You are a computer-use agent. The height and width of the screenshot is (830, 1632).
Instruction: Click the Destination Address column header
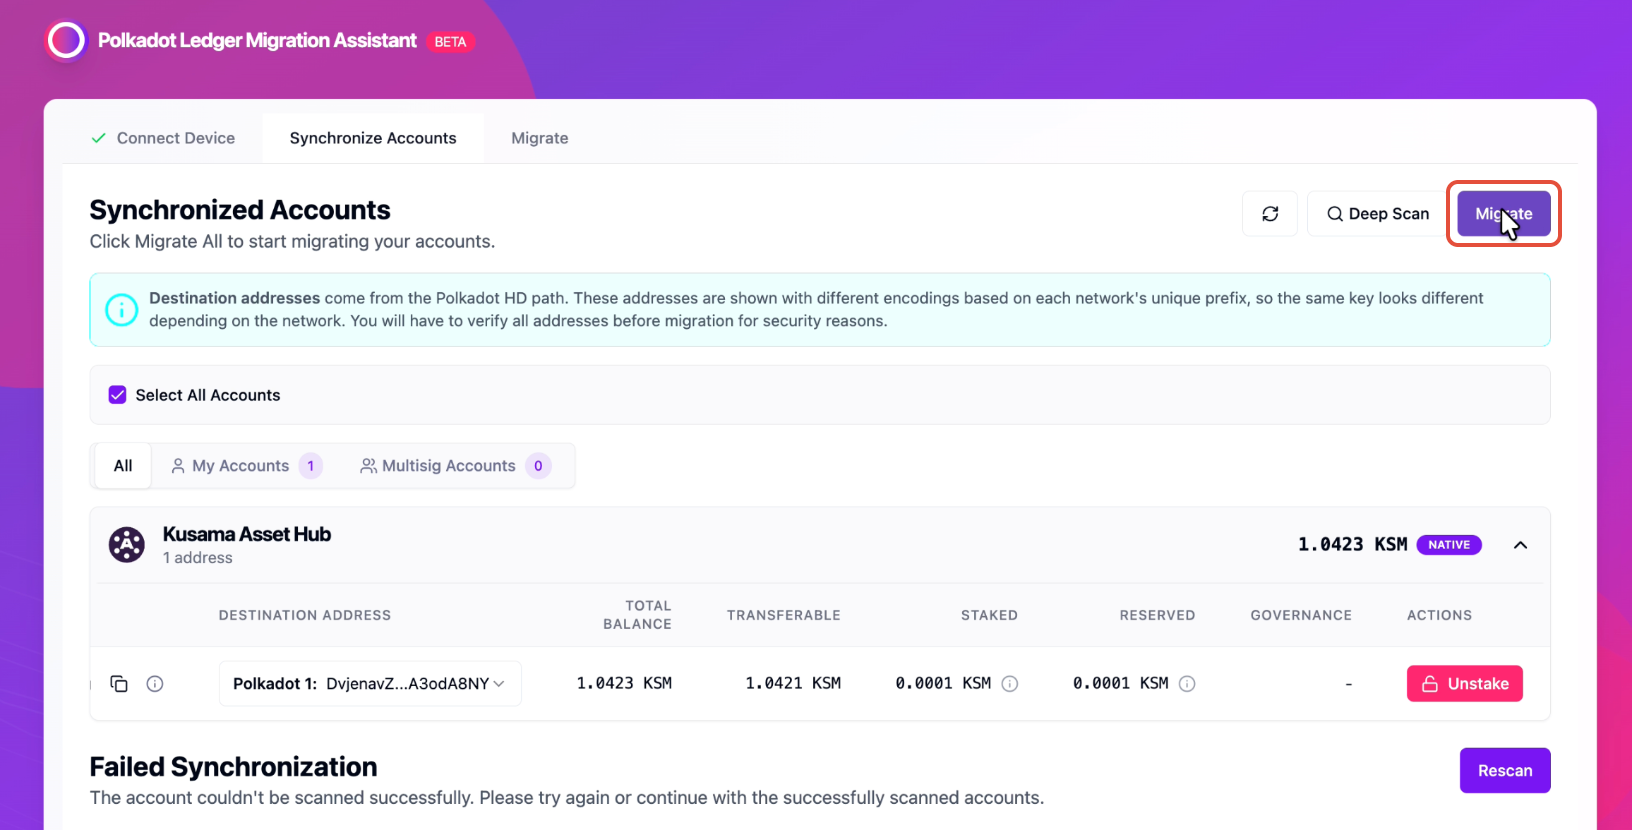(305, 616)
